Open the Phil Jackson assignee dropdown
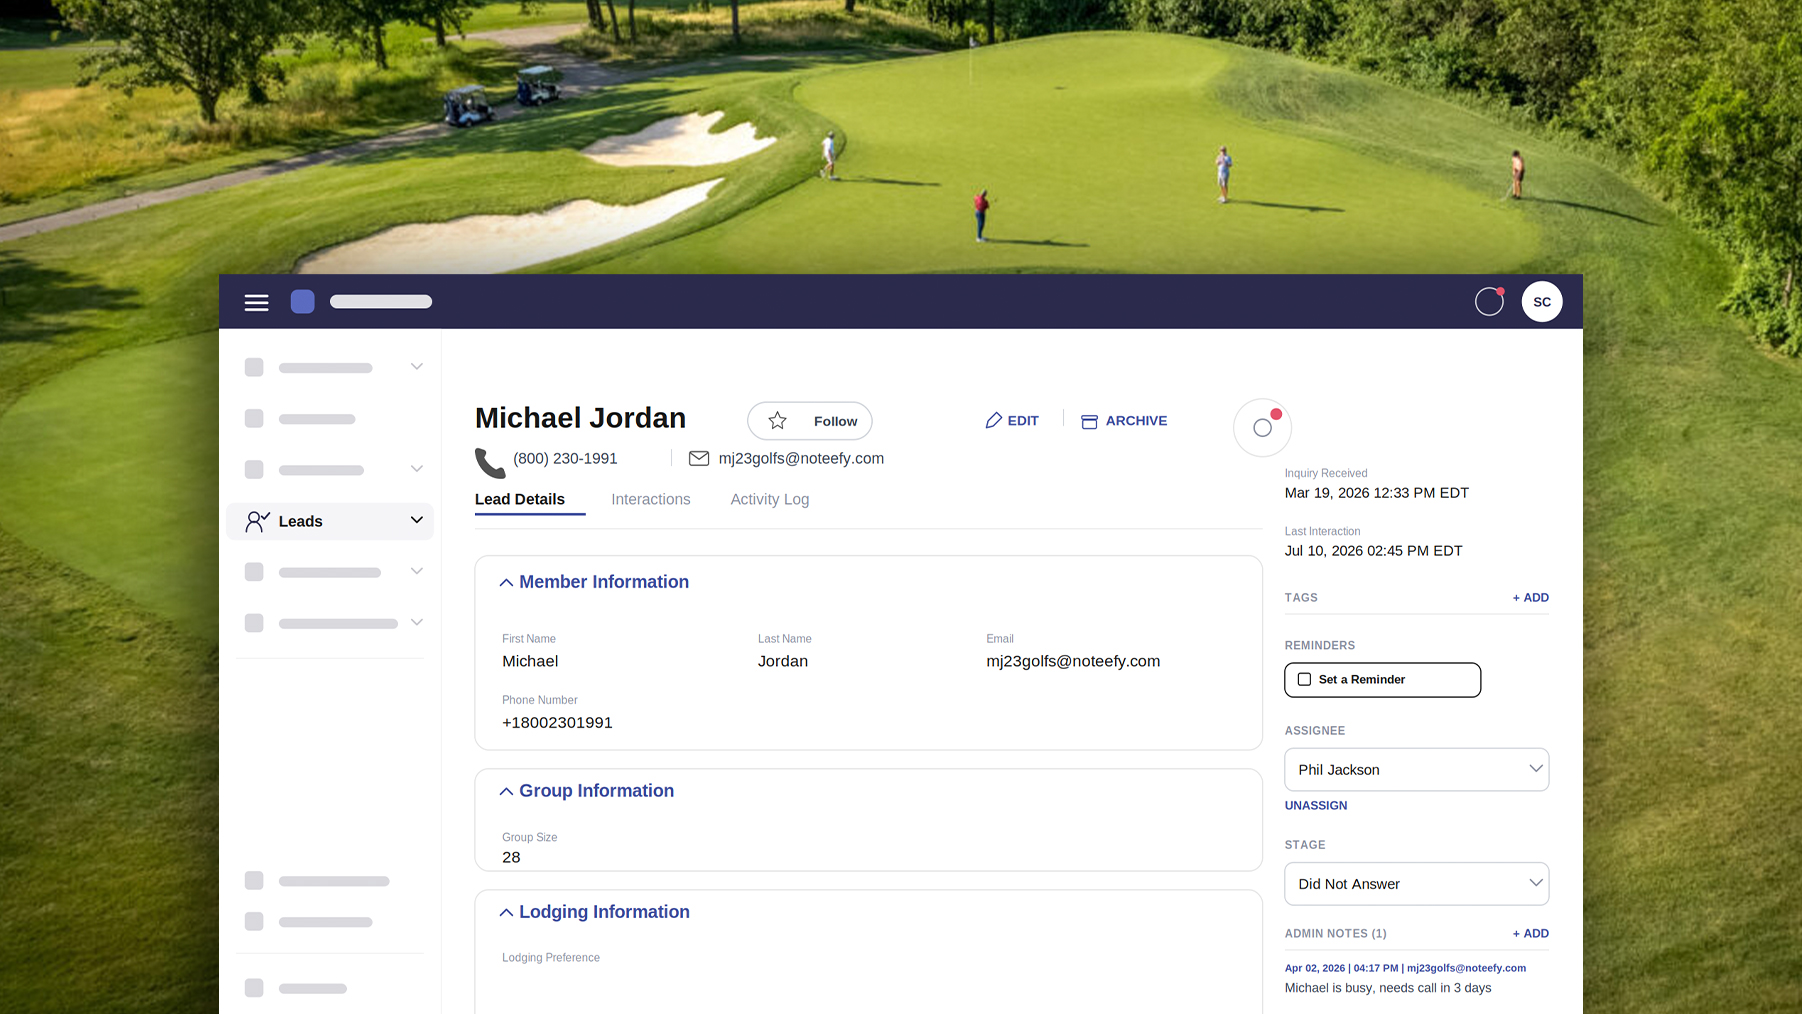 point(1416,770)
